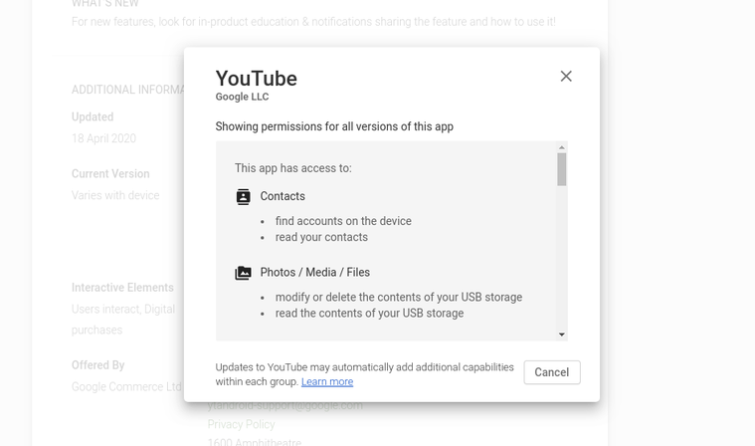The image size is (755, 446).
Task: Click 'Current Version' label in background page
Action: pos(110,174)
